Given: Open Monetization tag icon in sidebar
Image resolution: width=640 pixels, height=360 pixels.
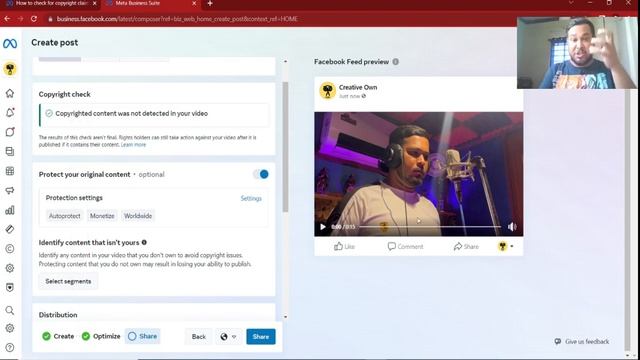Looking at the screenshot, I should coord(10,229).
